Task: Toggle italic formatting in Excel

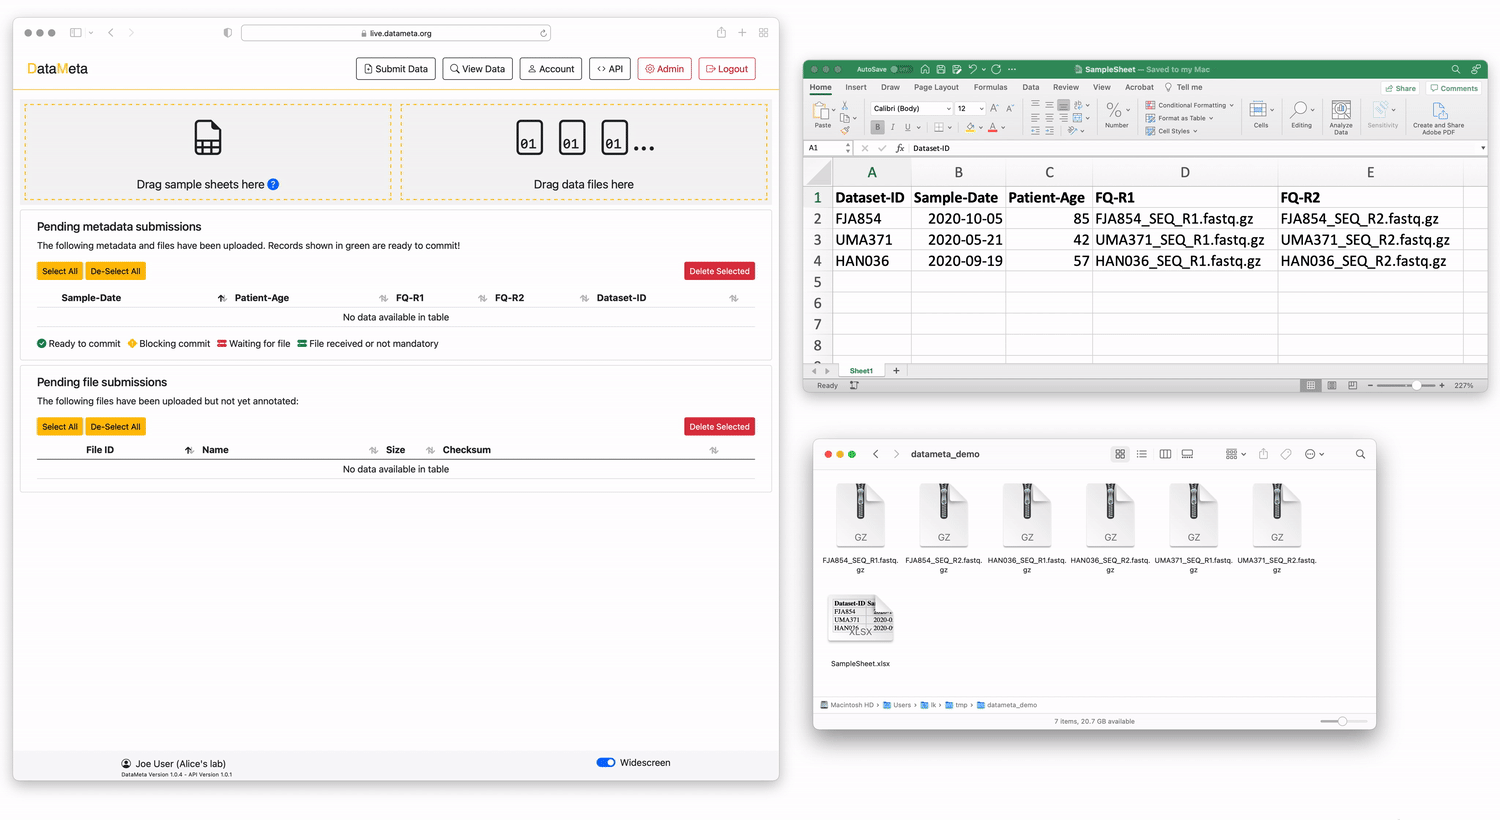Action: [892, 128]
